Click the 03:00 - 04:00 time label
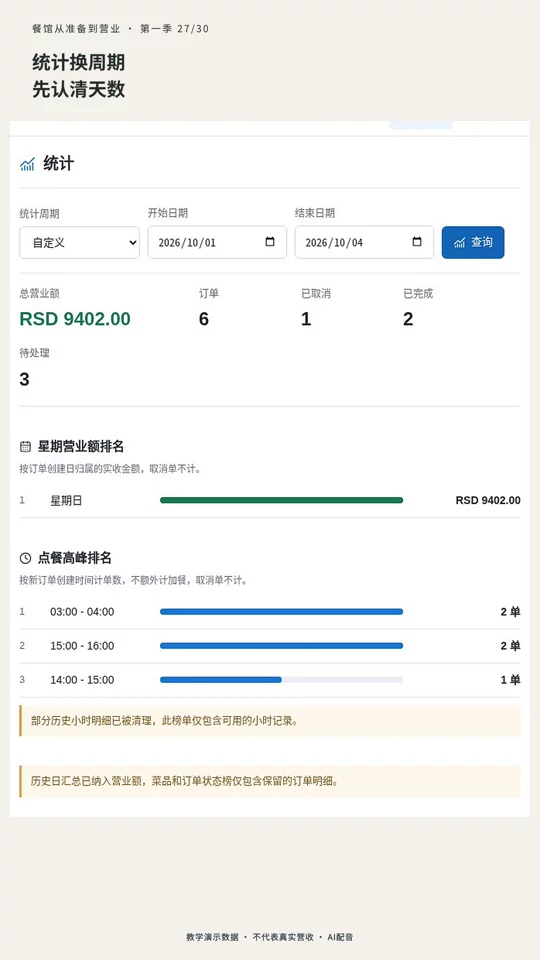Image resolution: width=540 pixels, height=960 pixels. [82, 612]
